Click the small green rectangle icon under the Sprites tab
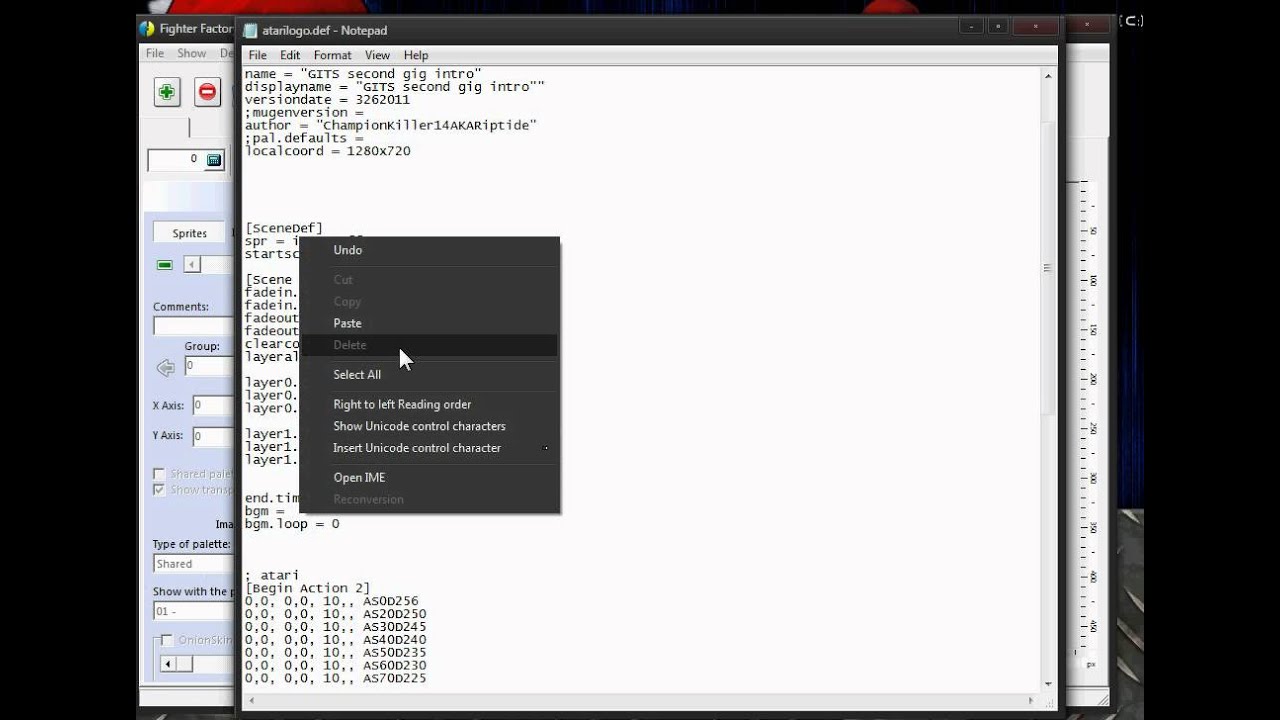 (x=164, y=265)
